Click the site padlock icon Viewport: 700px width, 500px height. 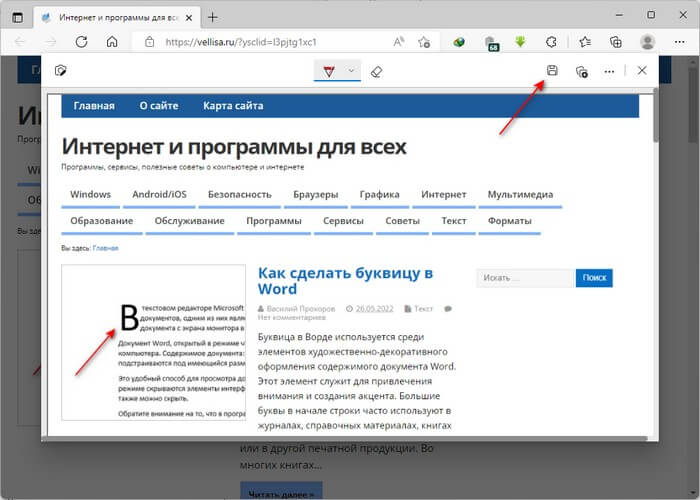[x=150, y=42]
